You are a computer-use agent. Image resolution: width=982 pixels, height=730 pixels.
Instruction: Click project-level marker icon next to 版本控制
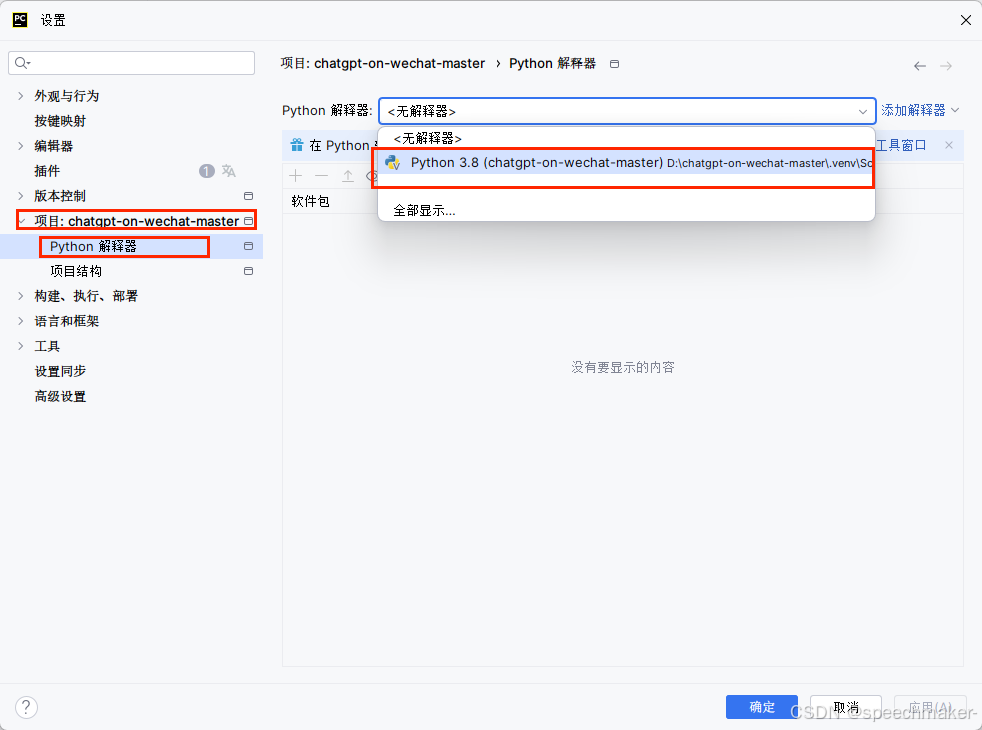pyautogui.click(x=249, y=196)
